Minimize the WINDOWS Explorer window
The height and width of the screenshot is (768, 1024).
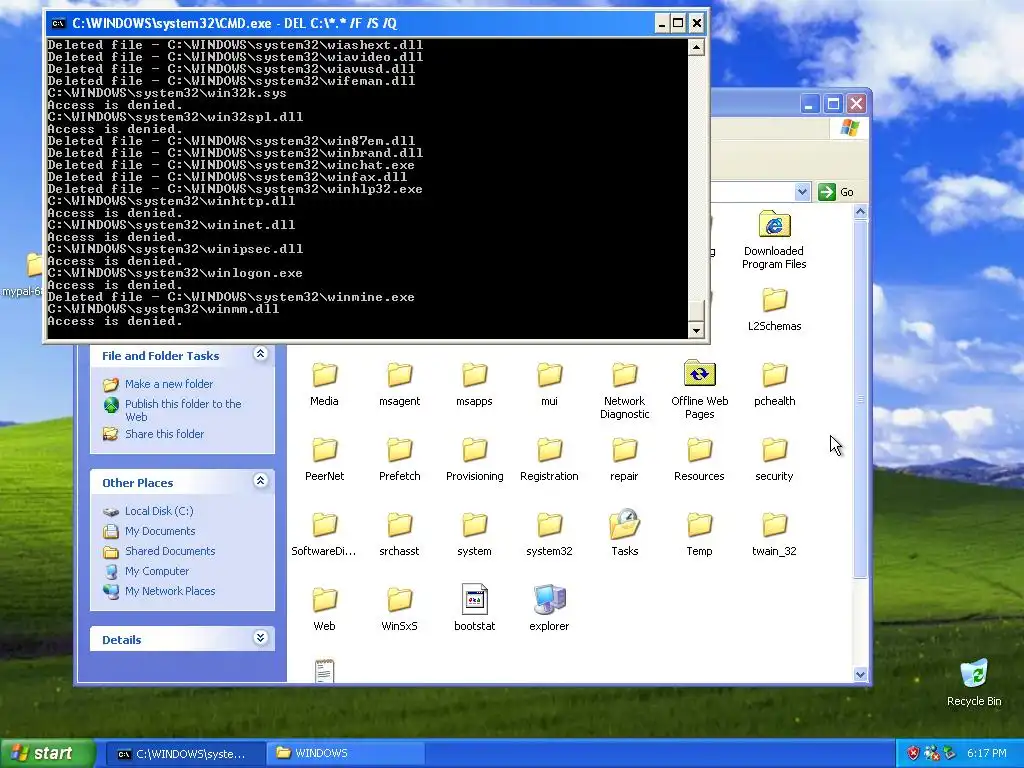(810, 104)
